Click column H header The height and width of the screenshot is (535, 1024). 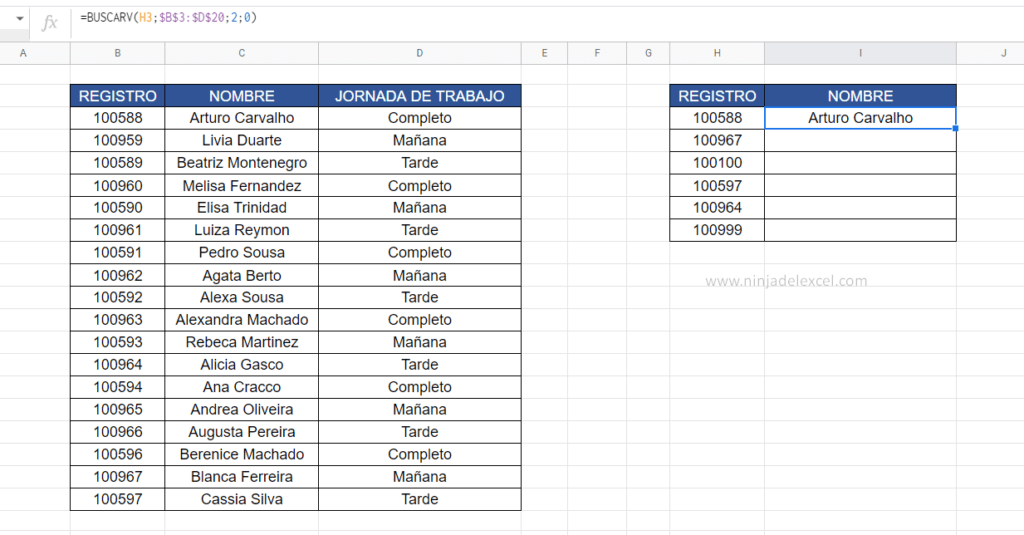point(717,53)
